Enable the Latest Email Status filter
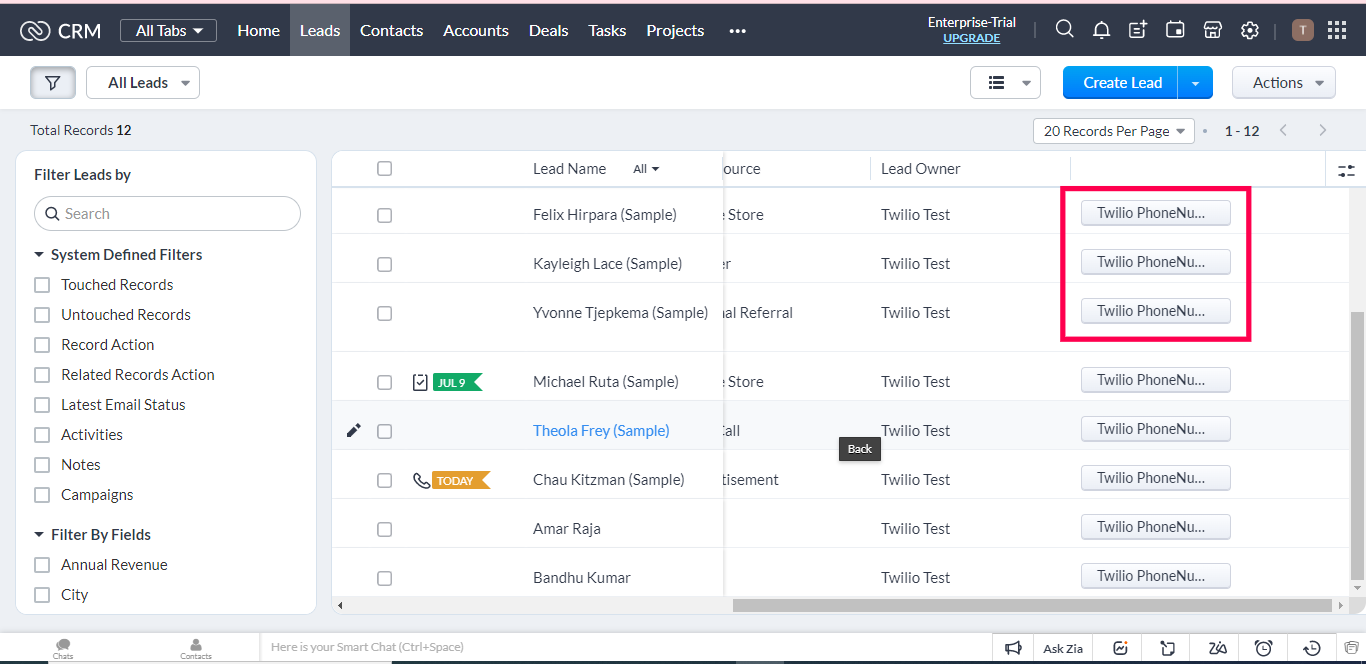 point(42,405)
